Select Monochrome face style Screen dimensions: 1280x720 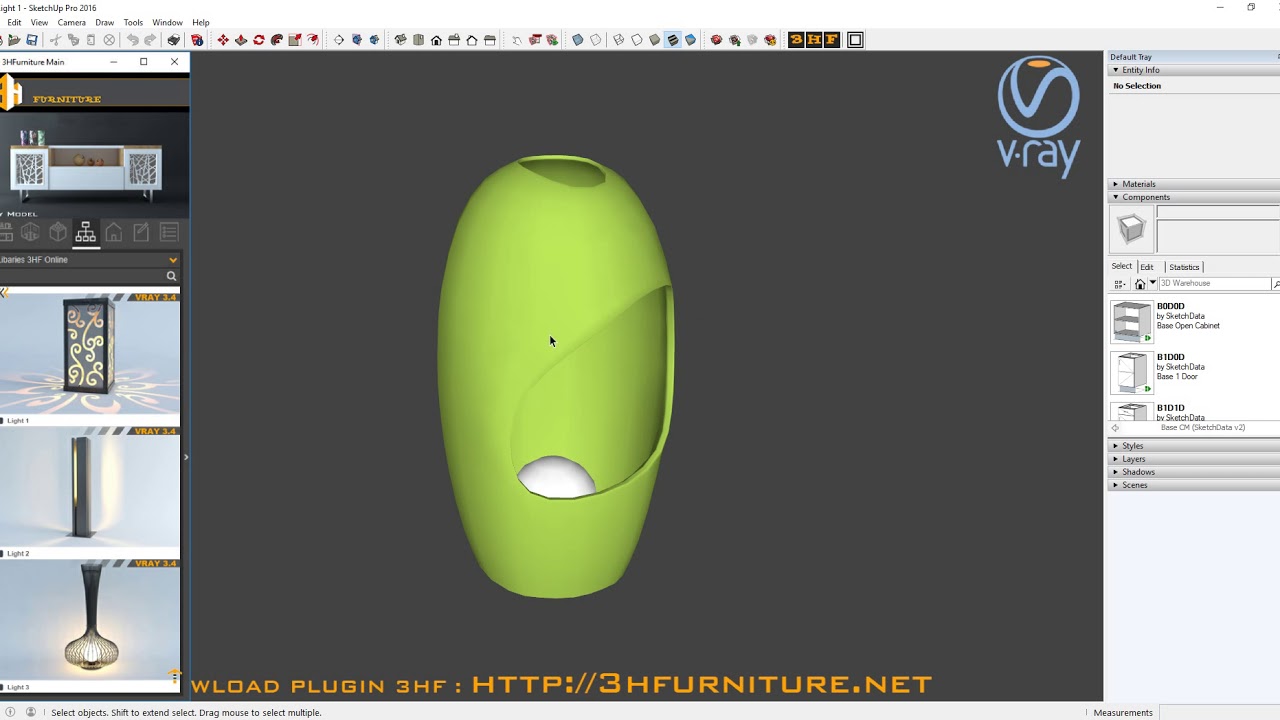691,40
